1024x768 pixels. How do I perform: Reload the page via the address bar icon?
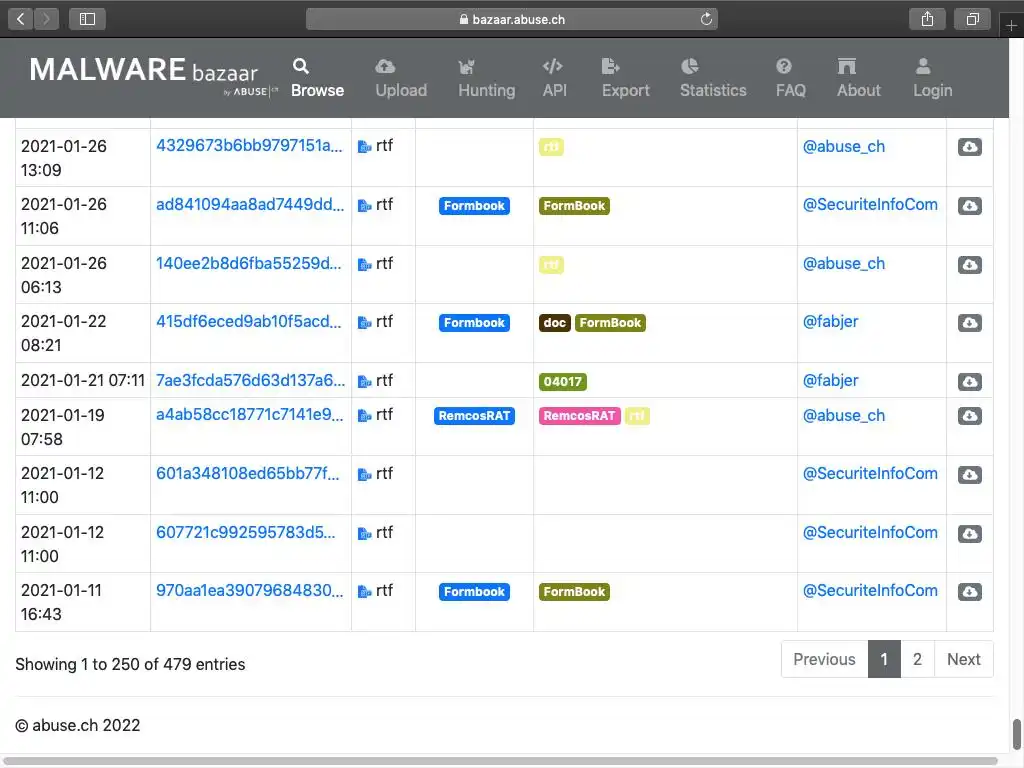[706, 19]
